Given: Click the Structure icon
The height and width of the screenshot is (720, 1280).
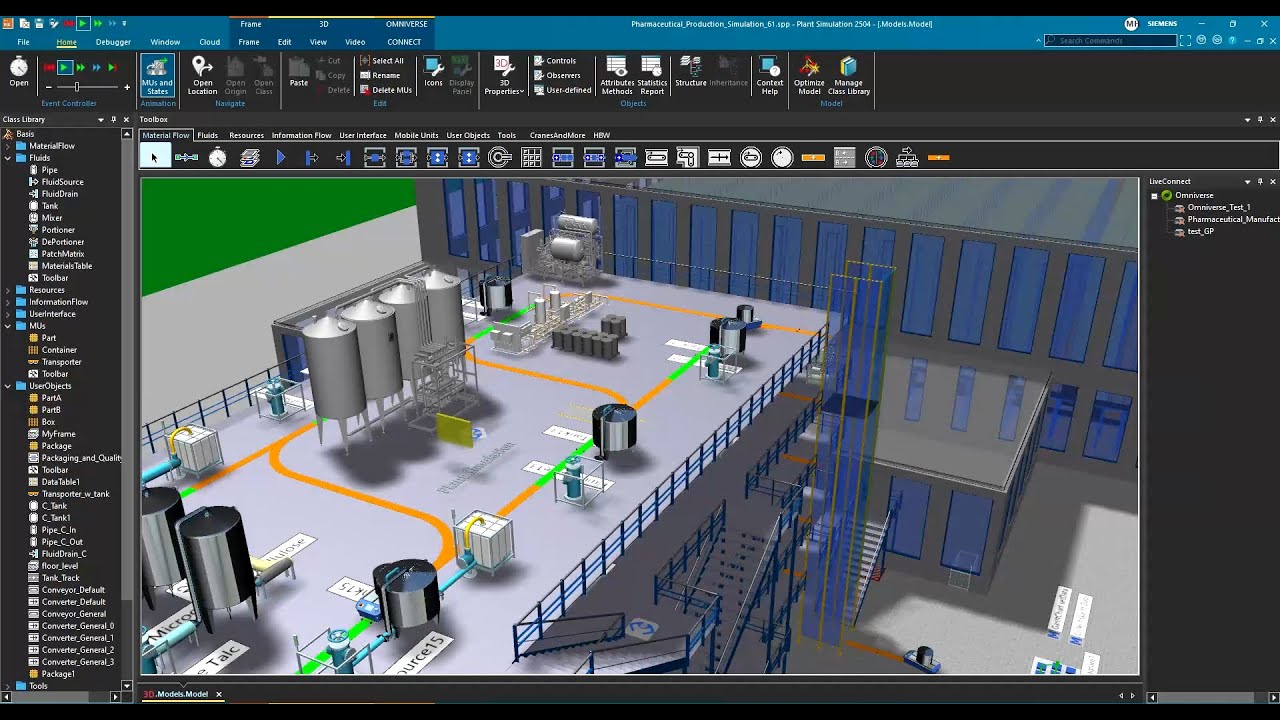Looking at the screenshot, I should (690, 72).
